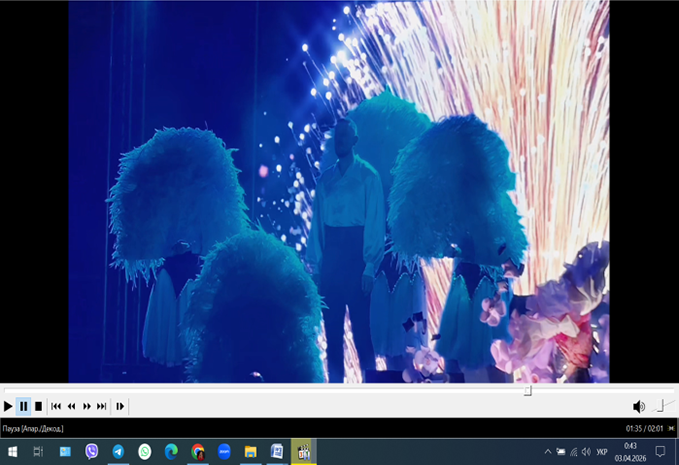The width and height of the screenshot is (679, 465).
Task: Click the rewind (decrease speed) button
Action: (71, 406)
